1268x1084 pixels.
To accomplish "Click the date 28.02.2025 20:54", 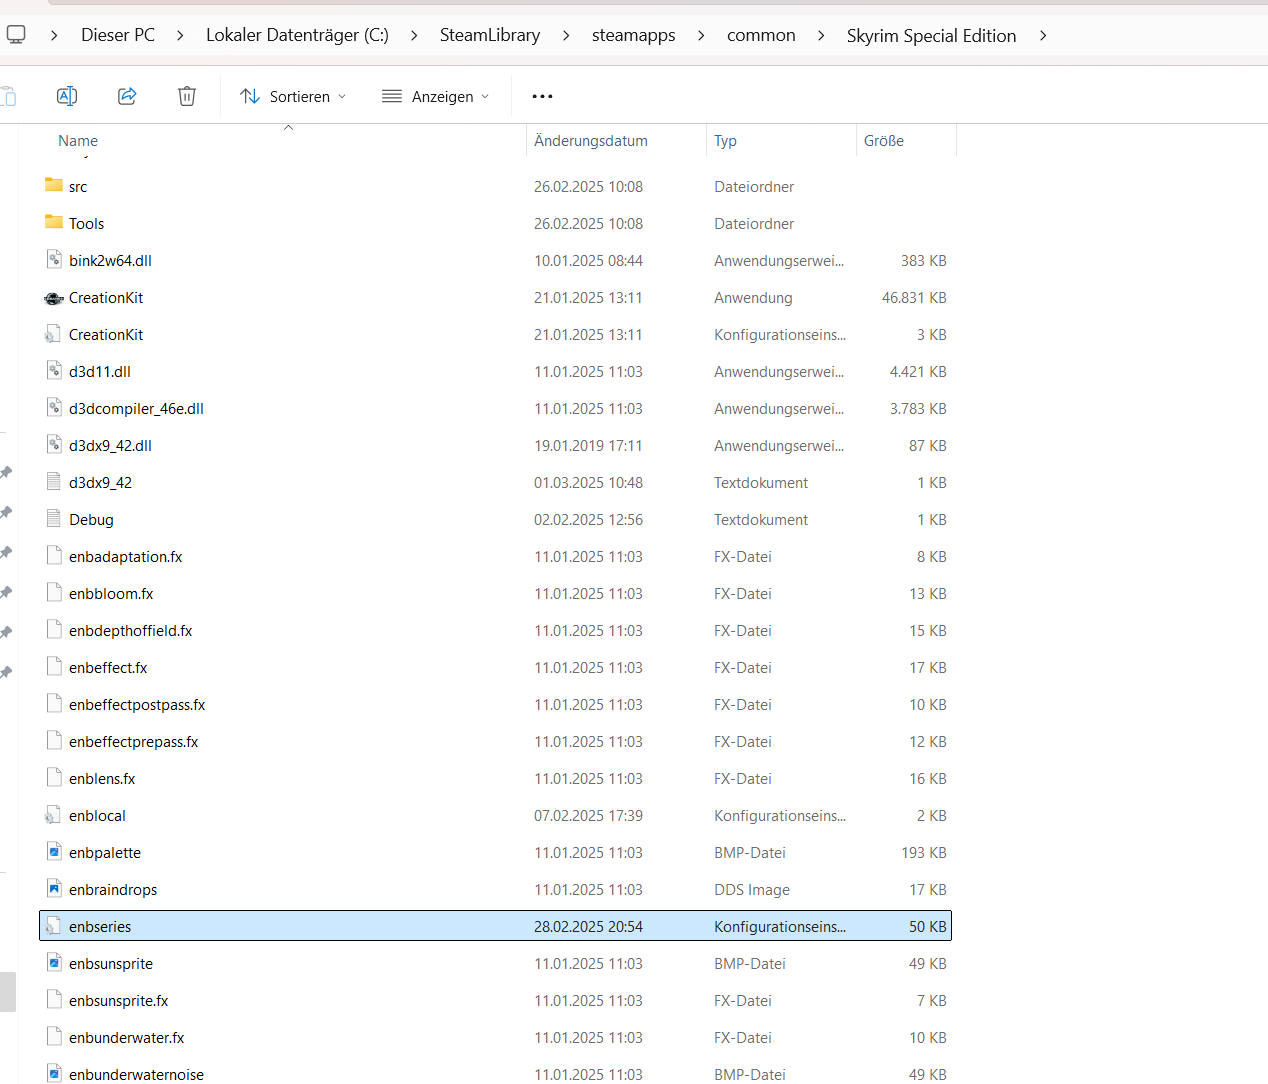I will 588,926.
